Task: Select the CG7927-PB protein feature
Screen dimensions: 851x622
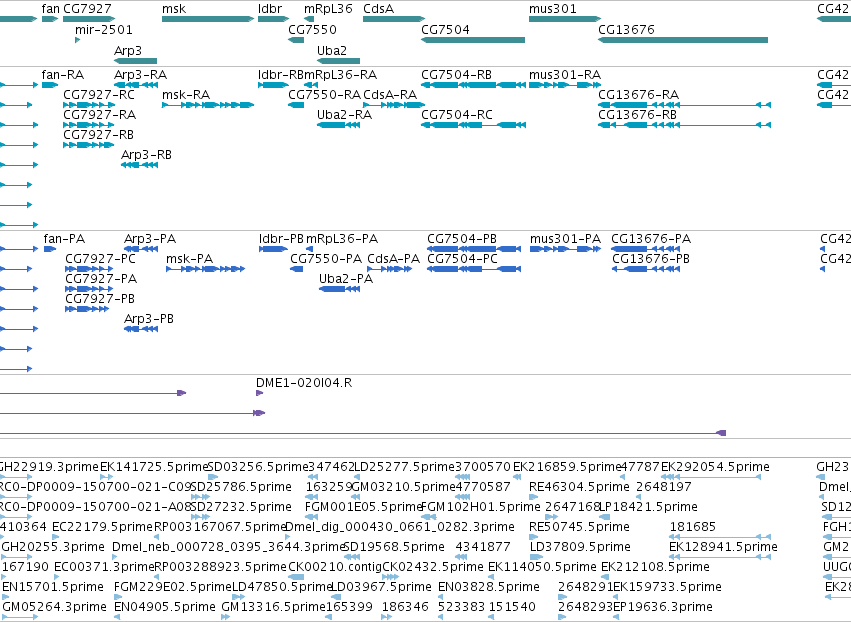Action: point(87,309)
